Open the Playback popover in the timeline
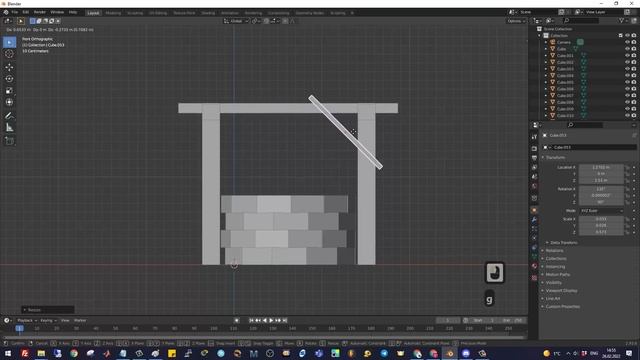 27,320
